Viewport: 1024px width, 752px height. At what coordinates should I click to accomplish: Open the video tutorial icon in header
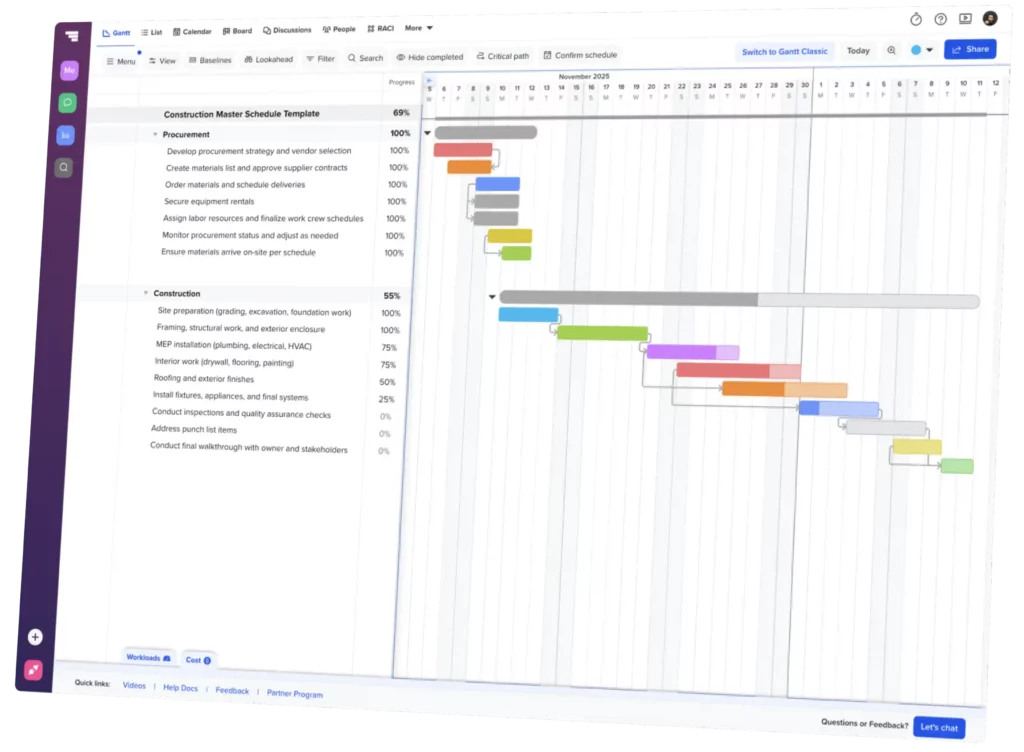tap(965, 19)
